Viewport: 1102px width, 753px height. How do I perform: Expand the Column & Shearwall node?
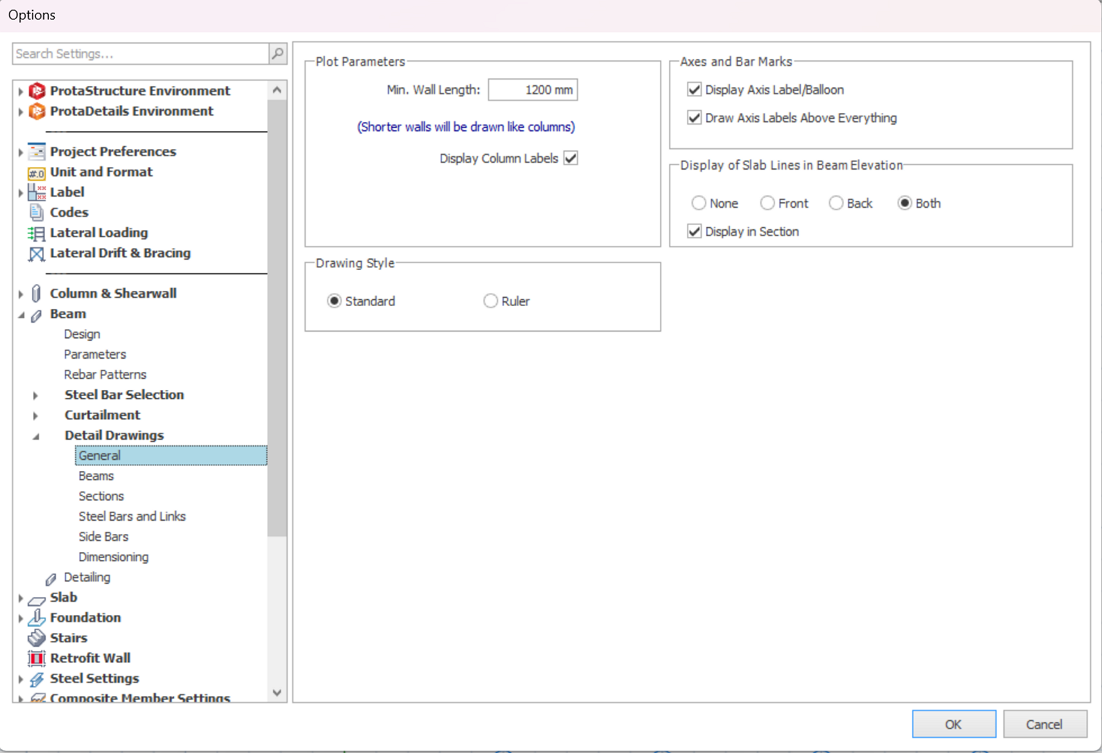[x=21, y=294]
